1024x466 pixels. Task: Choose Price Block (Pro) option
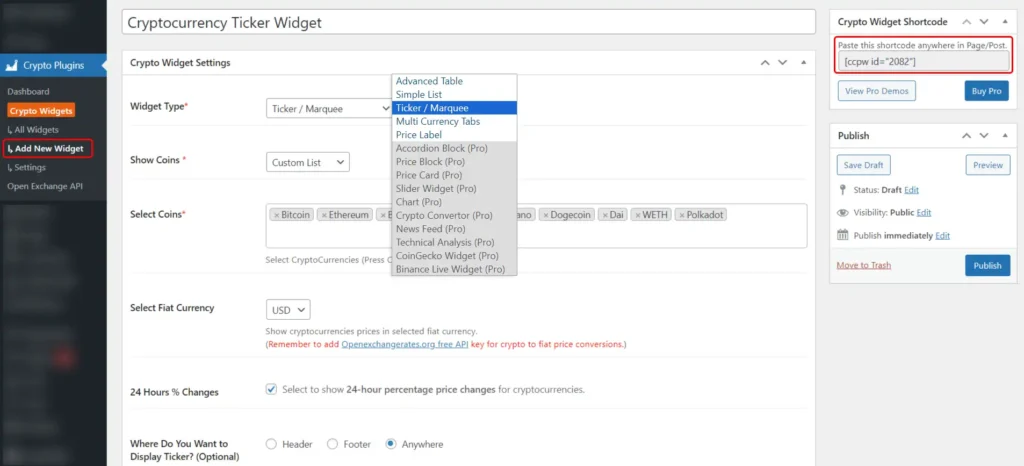[455, 161]
